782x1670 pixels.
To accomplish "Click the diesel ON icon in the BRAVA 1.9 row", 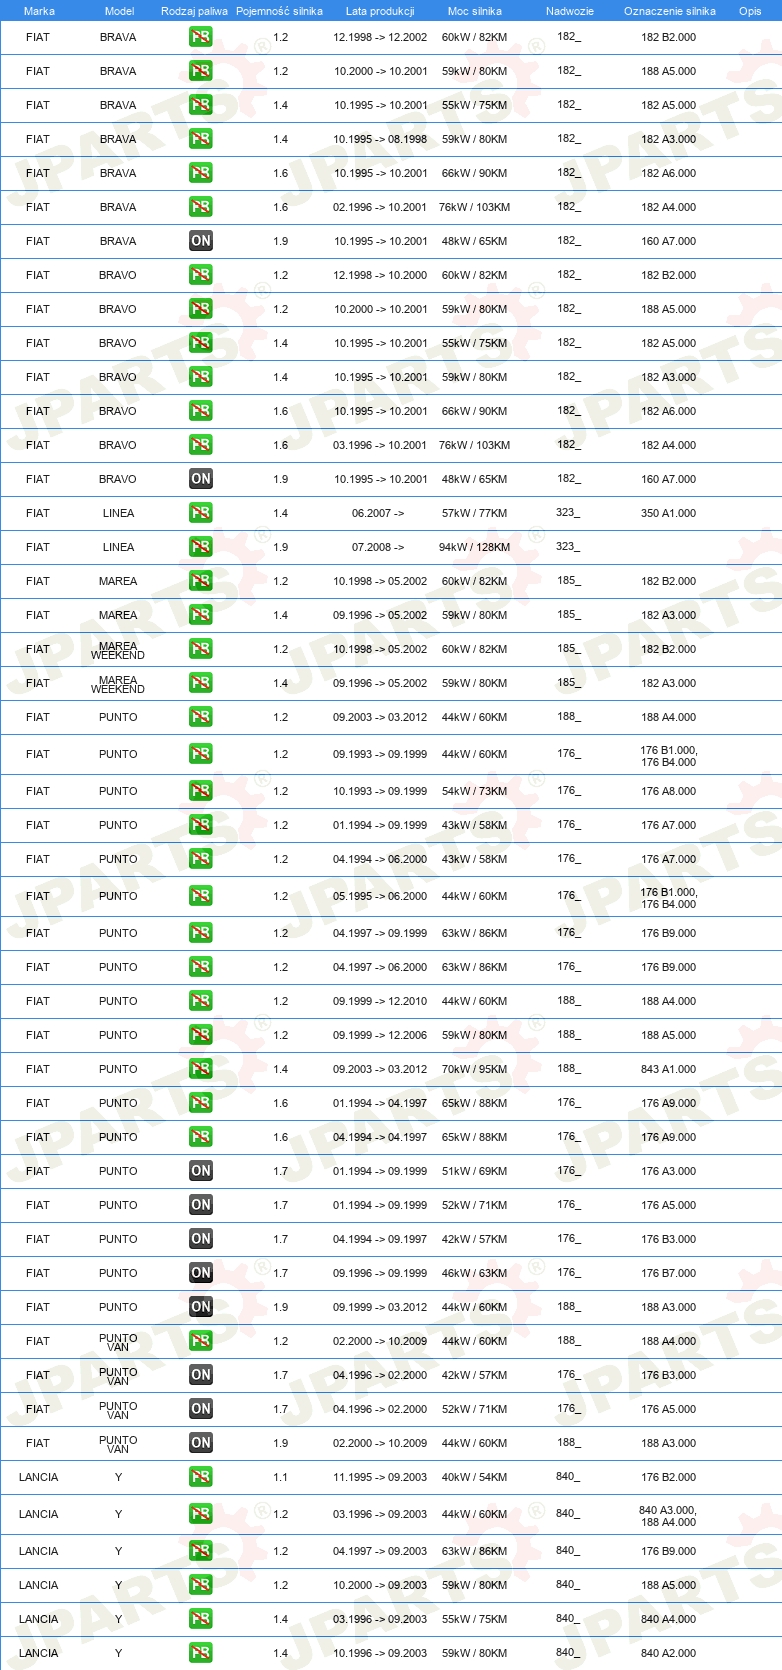I will [x=201, y=241].
